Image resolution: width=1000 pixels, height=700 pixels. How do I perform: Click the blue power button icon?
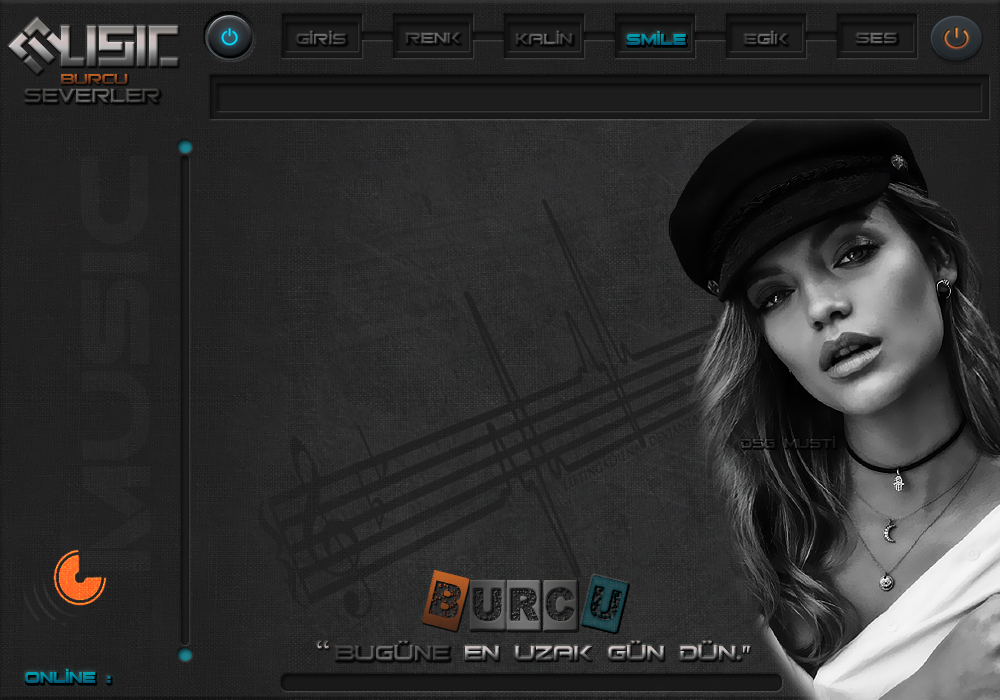229,38
